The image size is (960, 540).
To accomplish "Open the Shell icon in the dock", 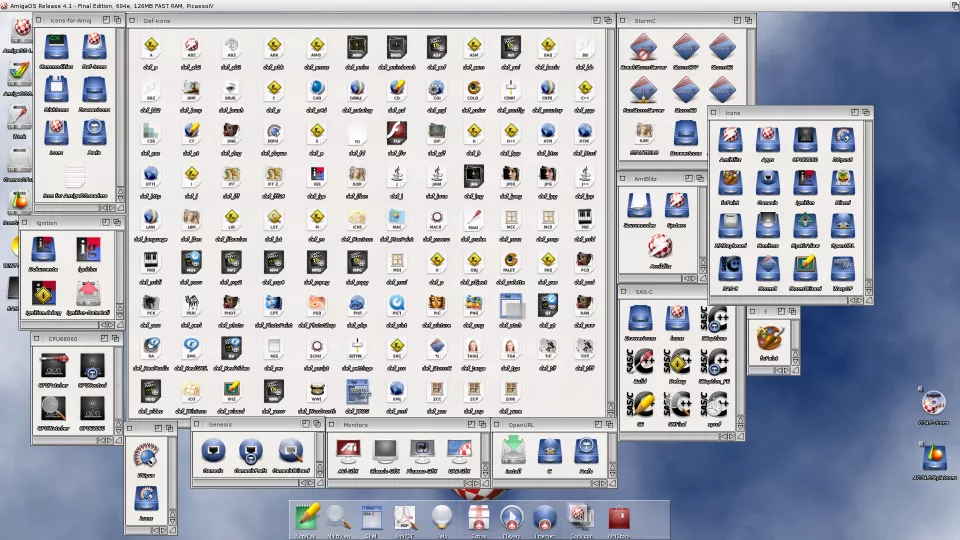I will point(372,517).
